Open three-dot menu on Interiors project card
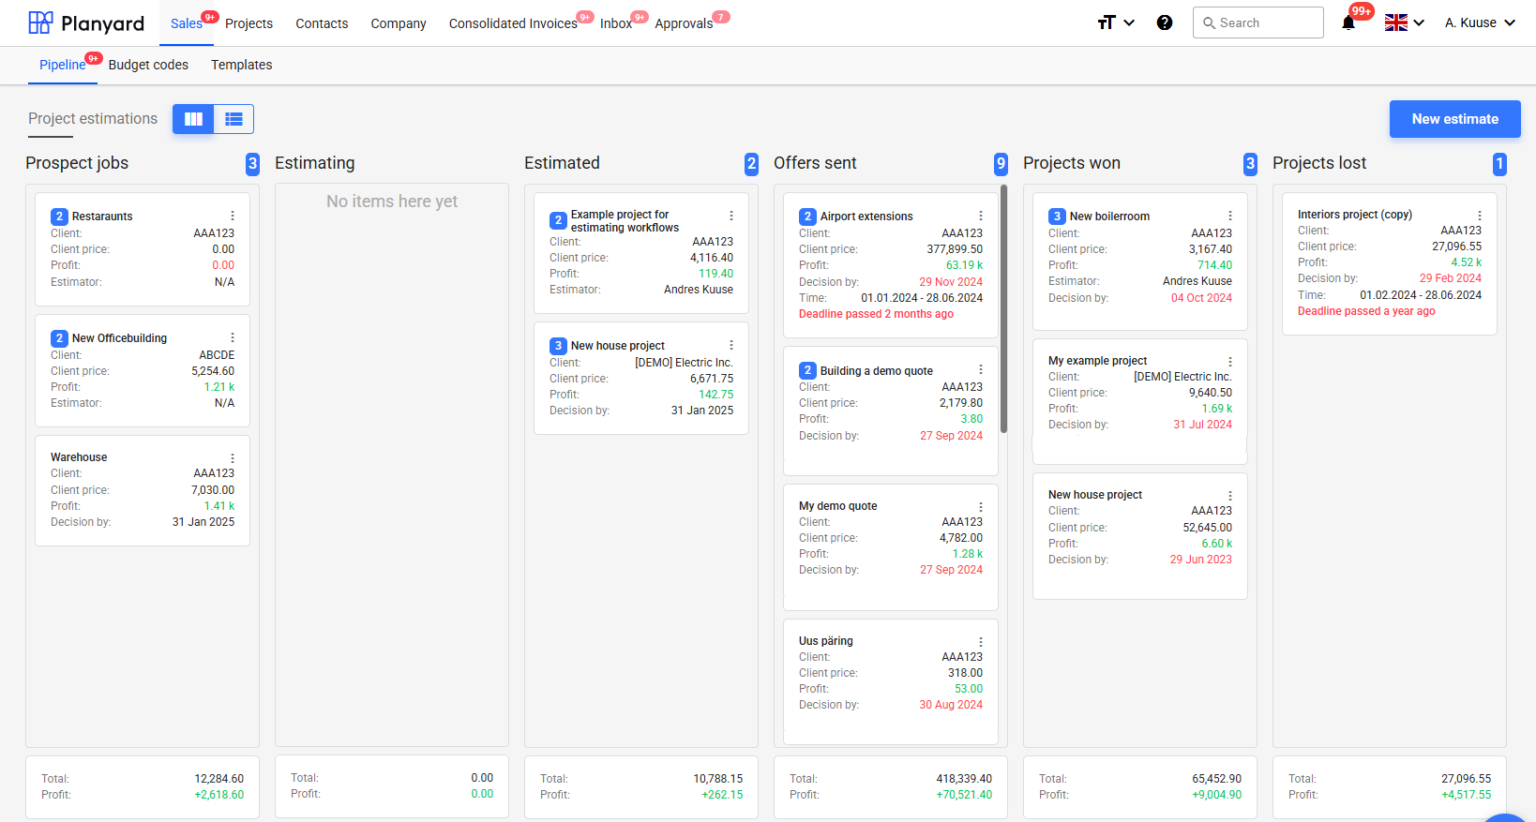 (x=1479, y=215)
